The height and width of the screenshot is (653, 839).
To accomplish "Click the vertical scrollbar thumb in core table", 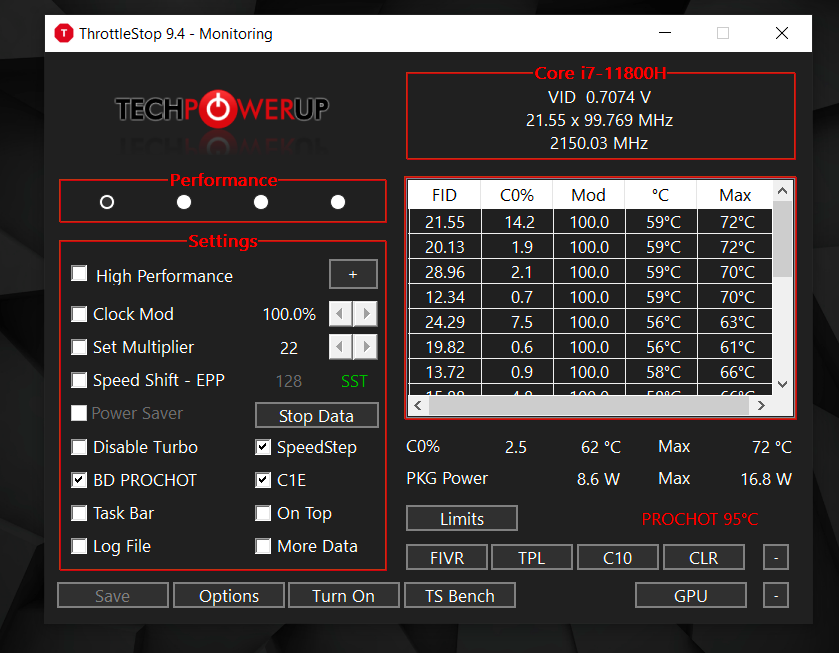I will [782, 239].
